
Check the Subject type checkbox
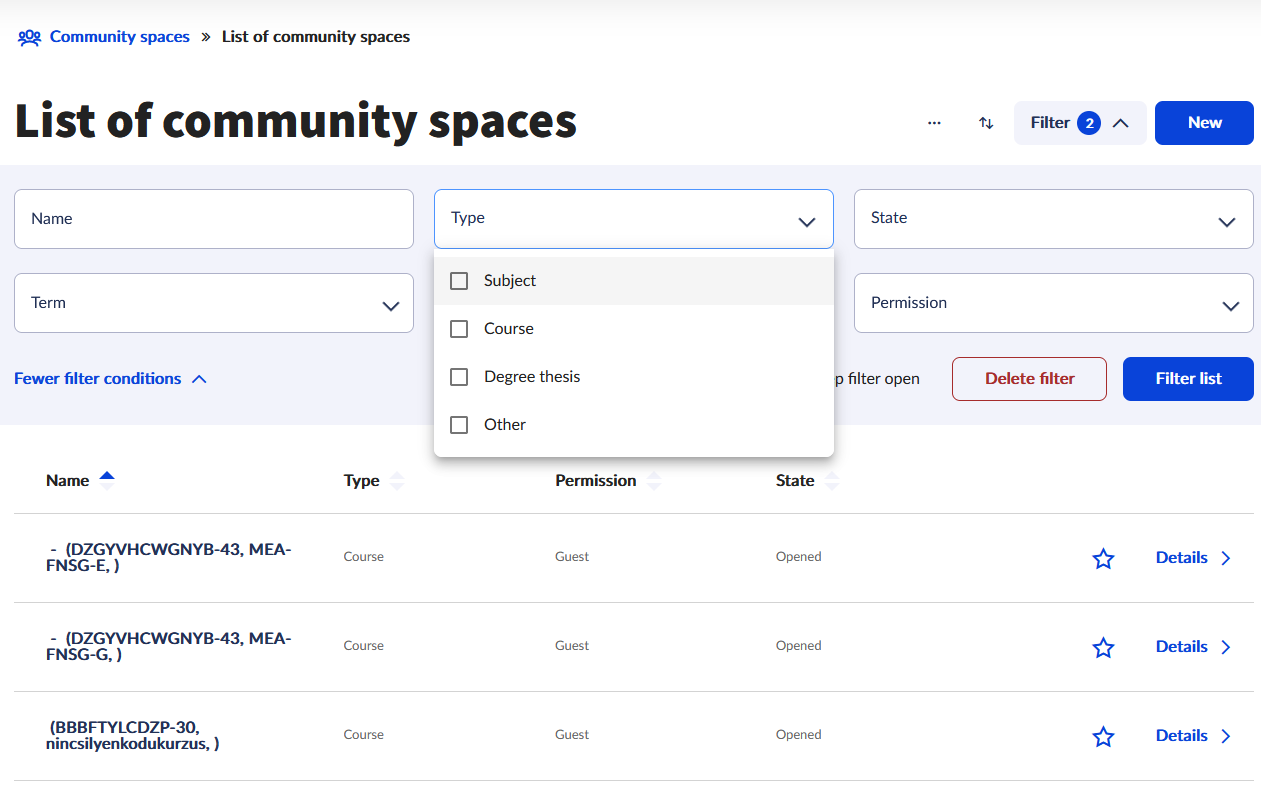tap(459, 281)
